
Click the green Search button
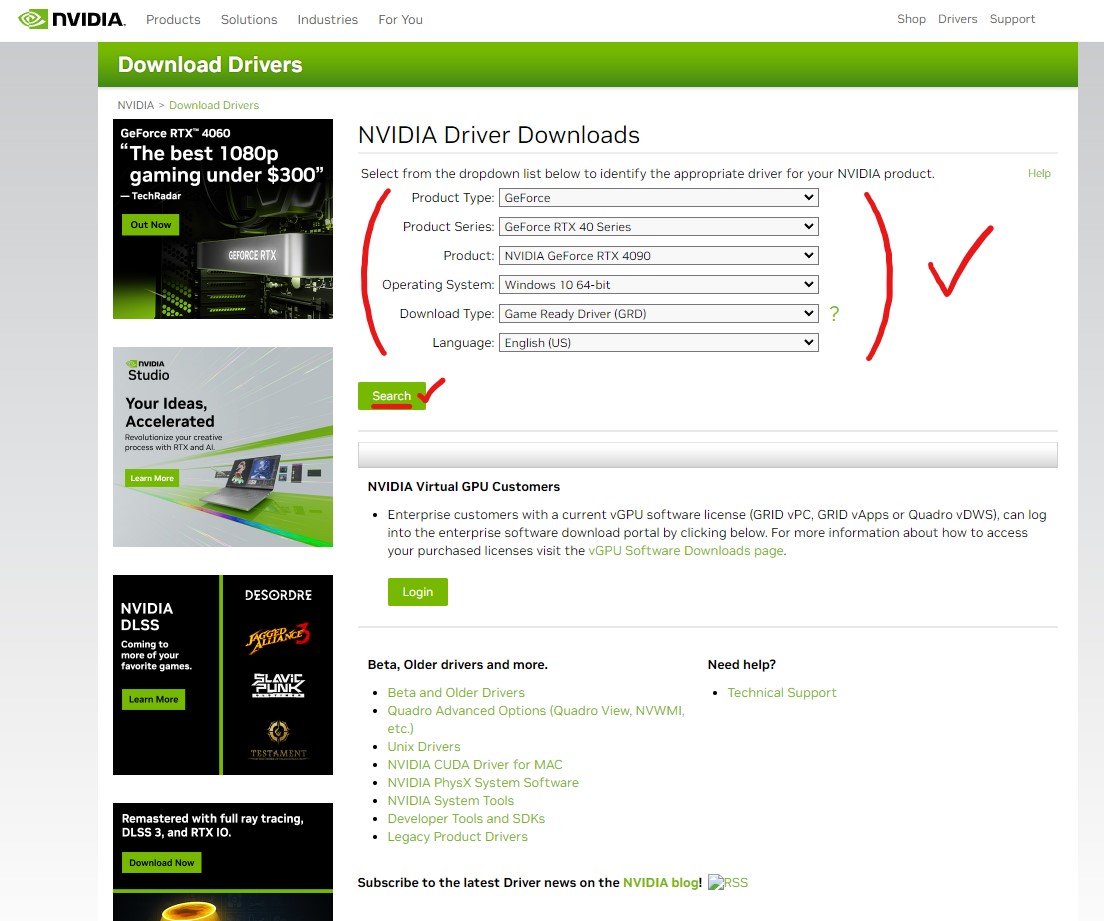pyautogui.click(x=391, y=396)
